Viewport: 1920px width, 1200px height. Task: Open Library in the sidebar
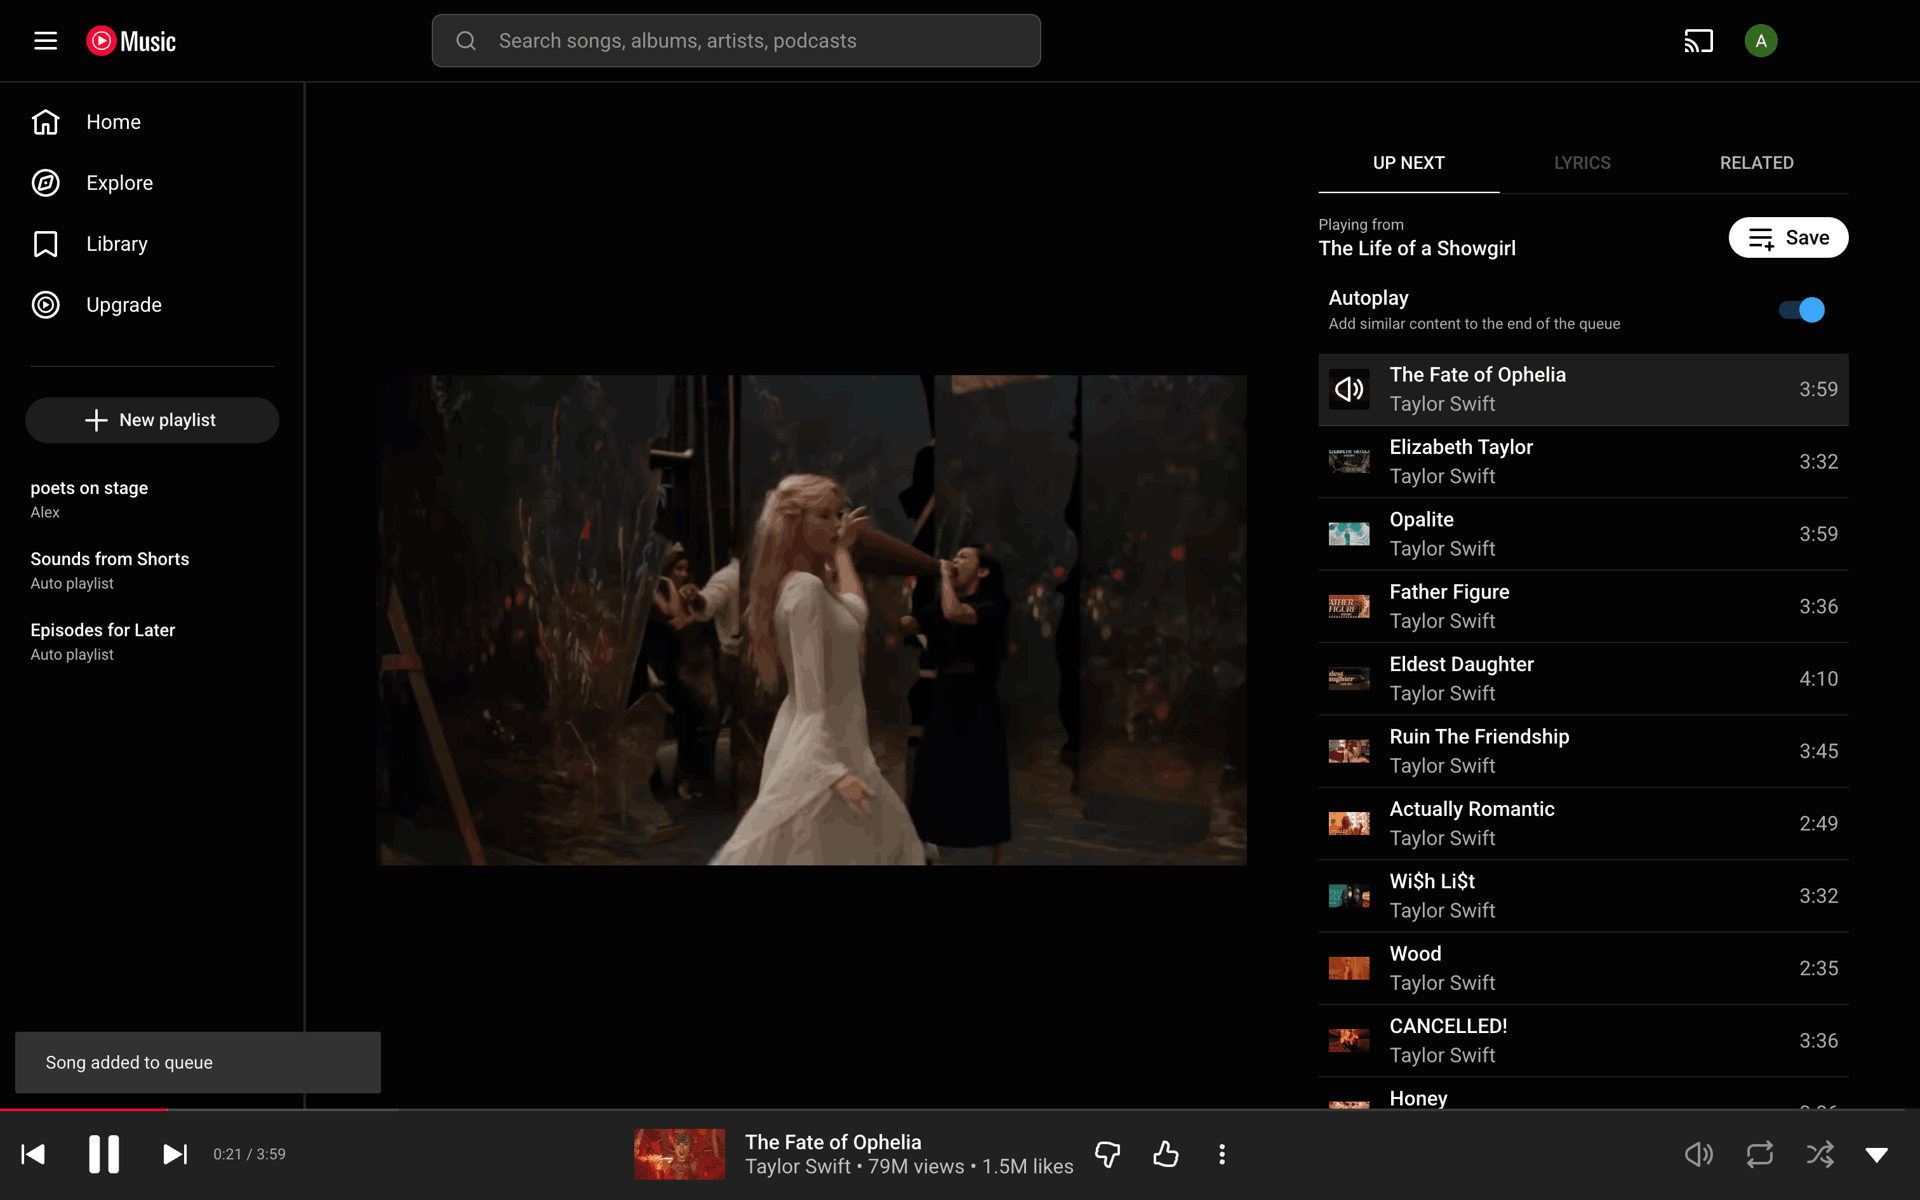pos(152,244)
